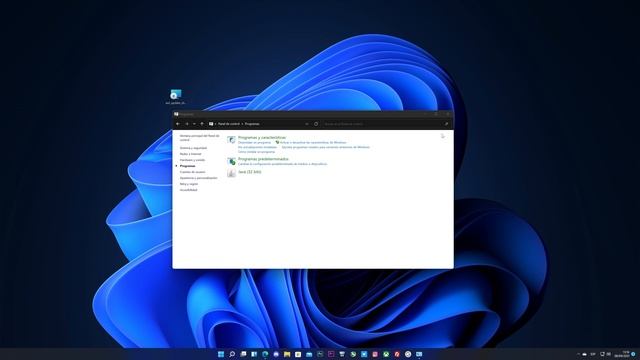Open Programas y características heading link
Image resolution: width=640 pixels, height=360 pixels.
click(x=262, y=138)
